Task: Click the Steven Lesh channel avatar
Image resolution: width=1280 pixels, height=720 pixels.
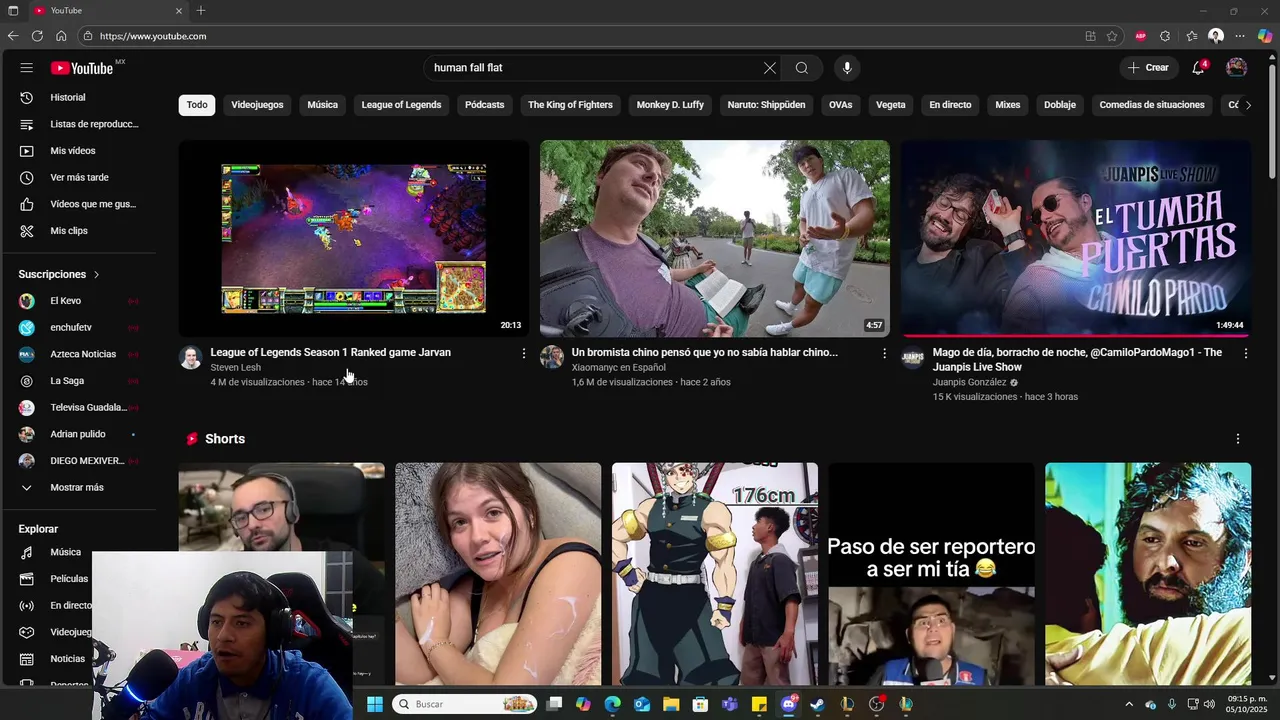Action: pos(190,358)
